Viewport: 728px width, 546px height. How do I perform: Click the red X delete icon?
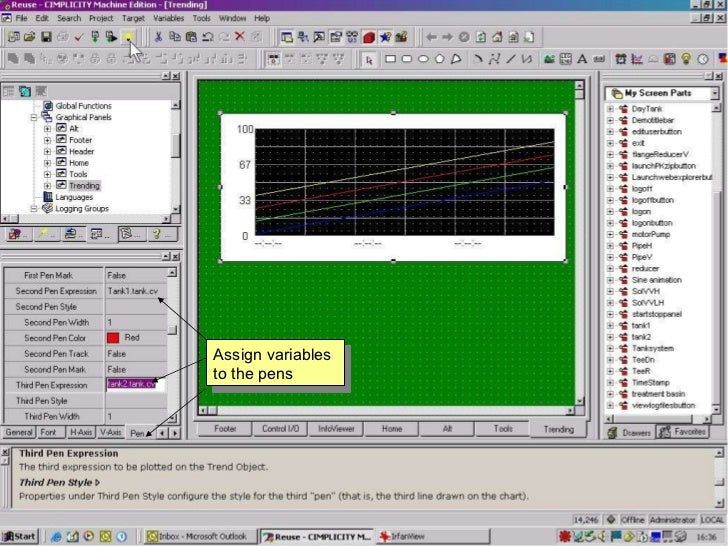(239, 37)
